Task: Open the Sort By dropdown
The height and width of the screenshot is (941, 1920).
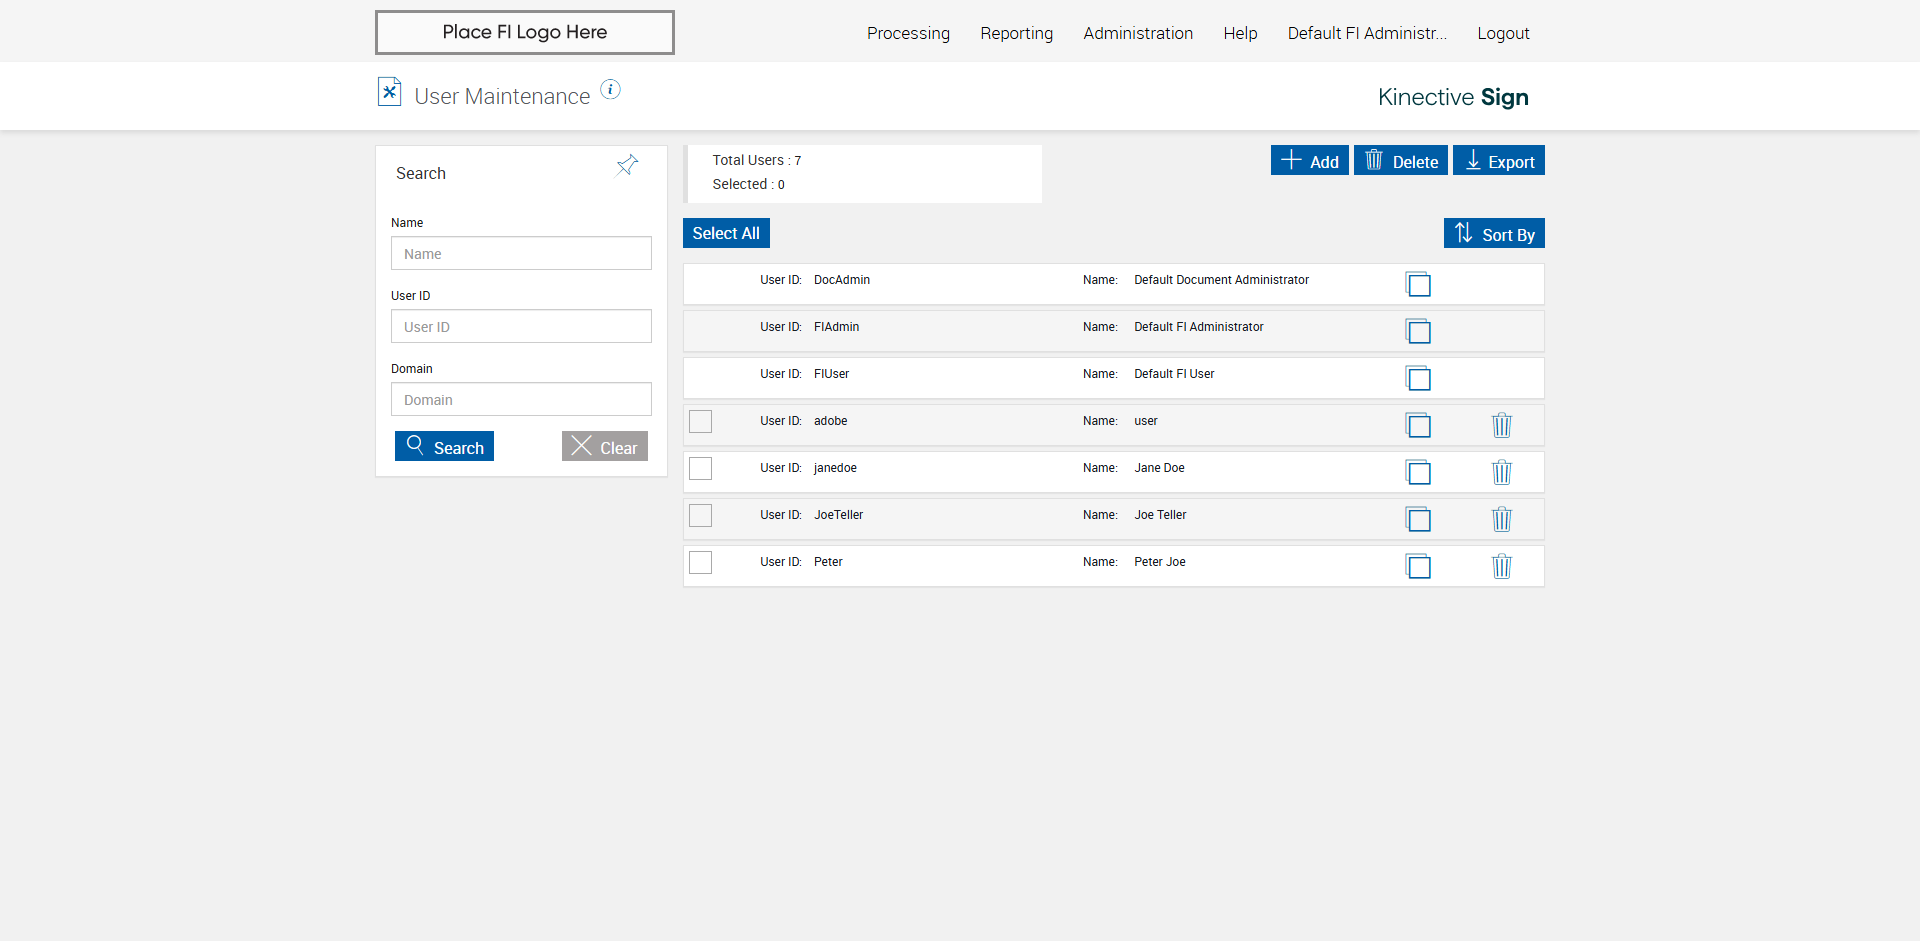Action: pyautogui.click(x=1494, y=233)
